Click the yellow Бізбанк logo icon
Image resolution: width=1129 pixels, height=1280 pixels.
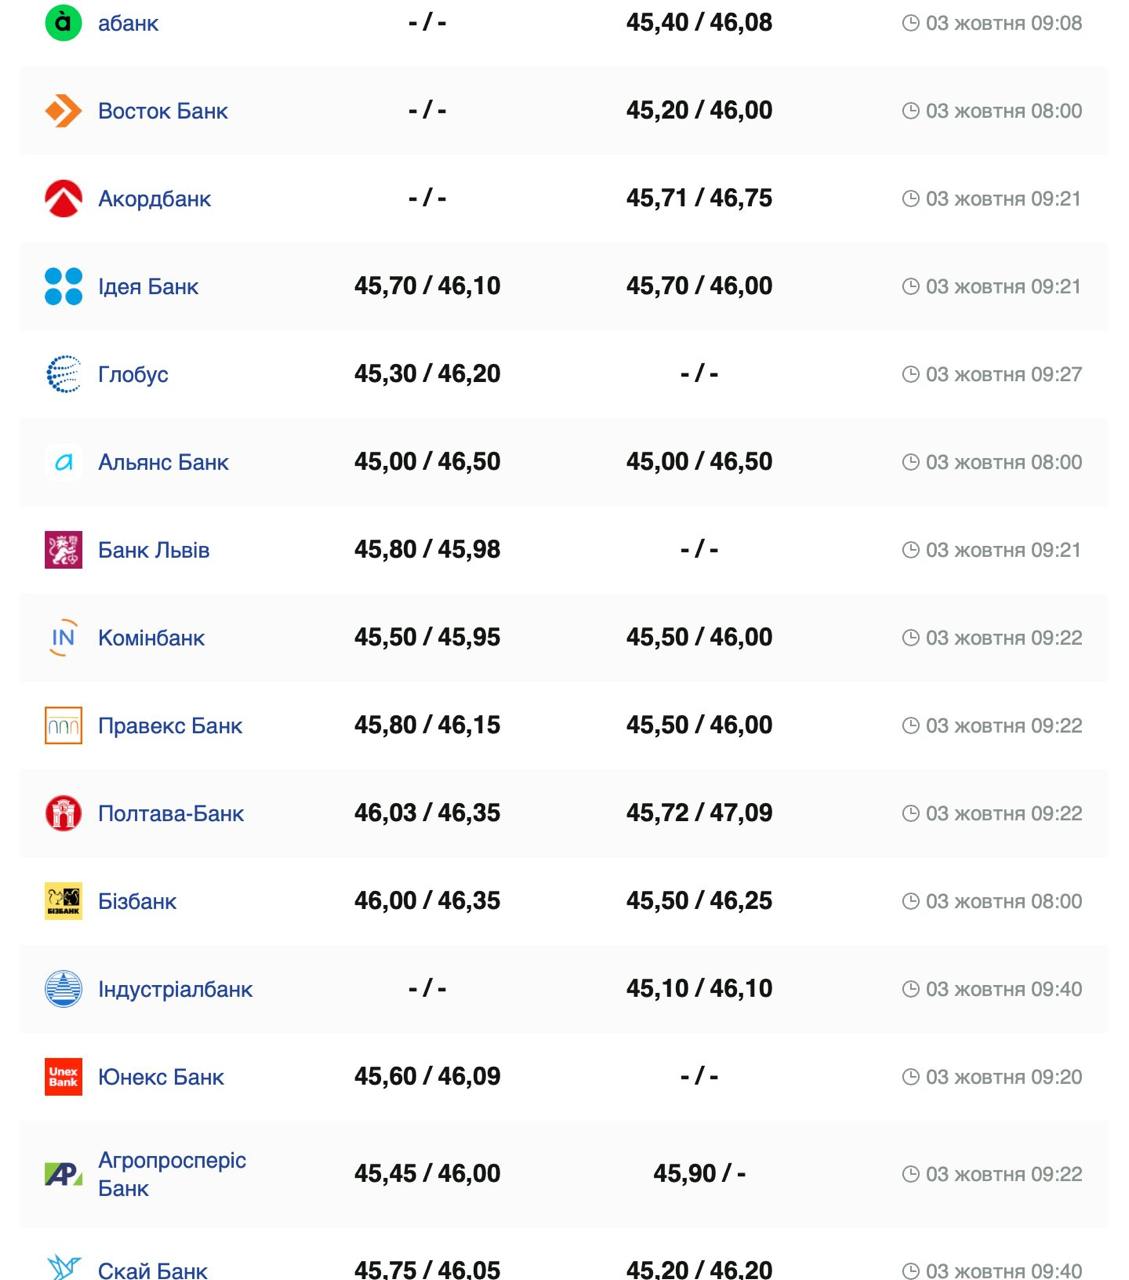point(63,901)
